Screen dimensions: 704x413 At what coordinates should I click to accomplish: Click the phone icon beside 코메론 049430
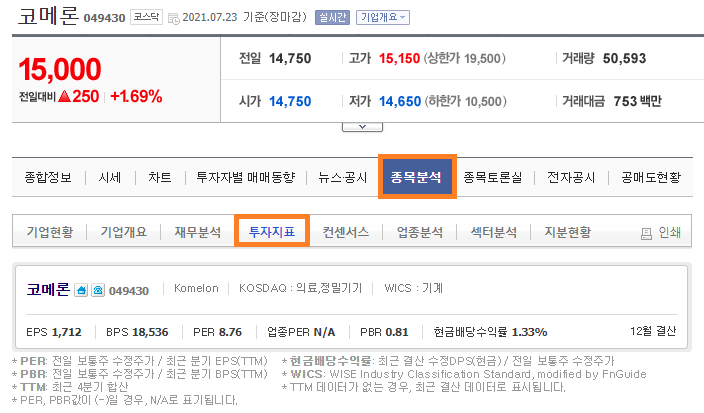[x=98, y=290]
